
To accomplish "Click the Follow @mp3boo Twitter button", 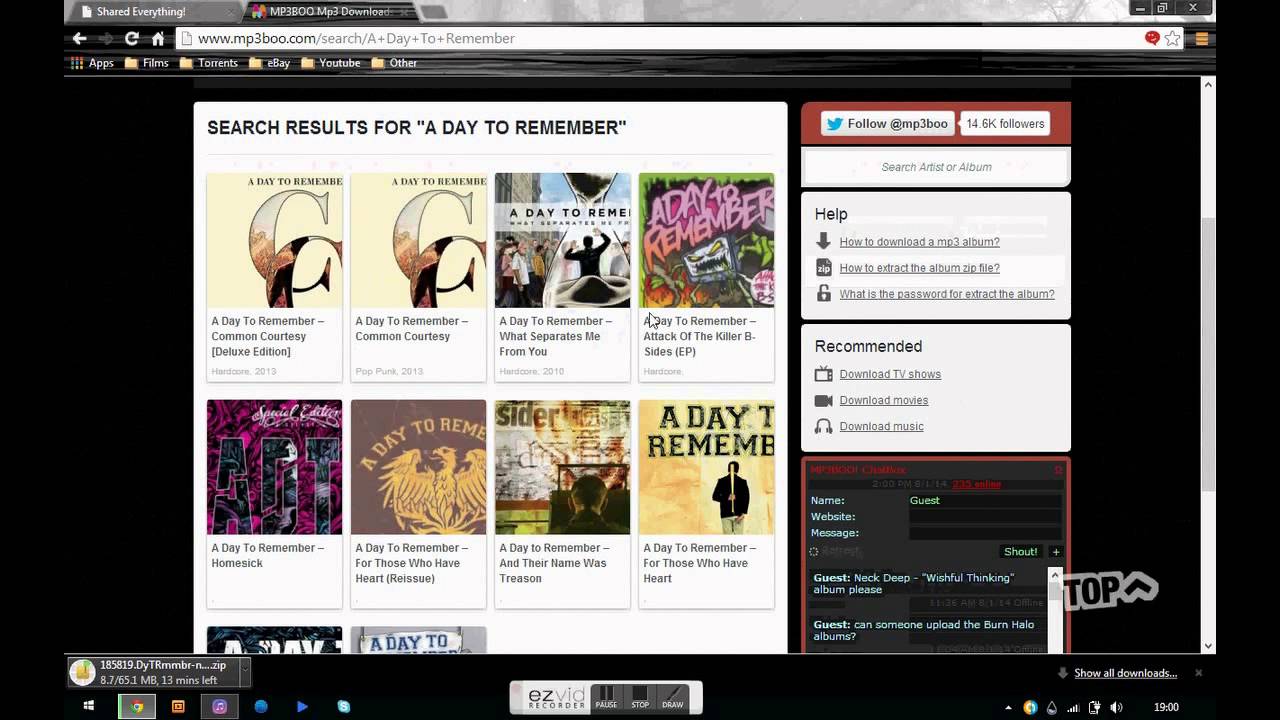I will tap(886, 124).
